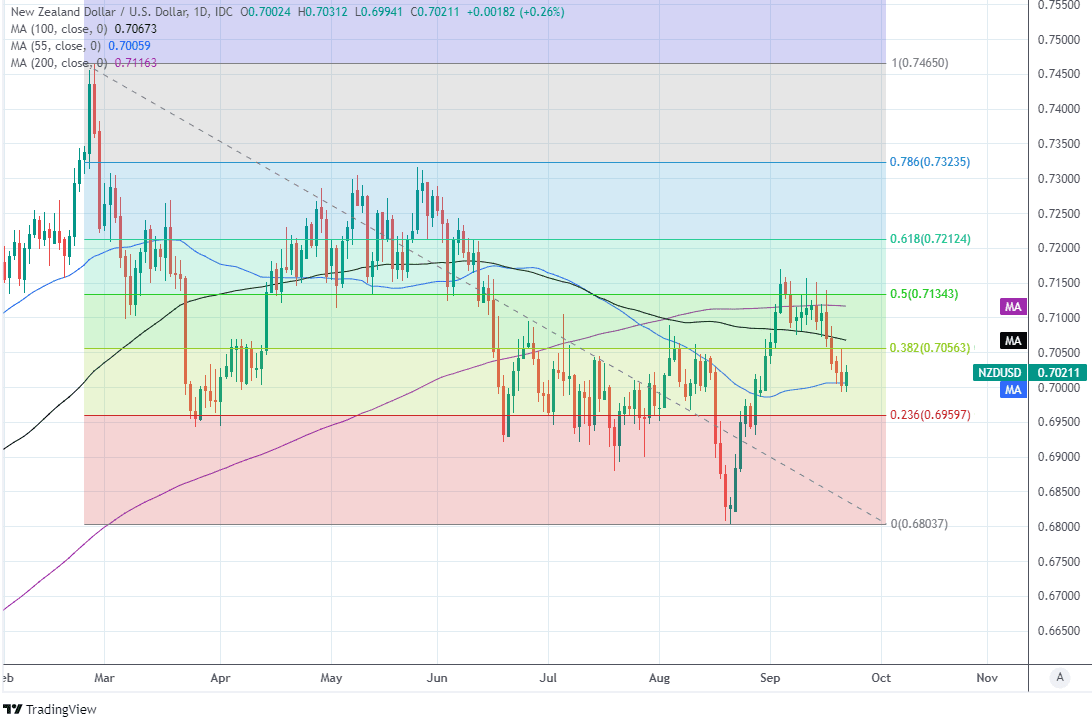Click the green NZDUSD symbol label

point(1001,373)
